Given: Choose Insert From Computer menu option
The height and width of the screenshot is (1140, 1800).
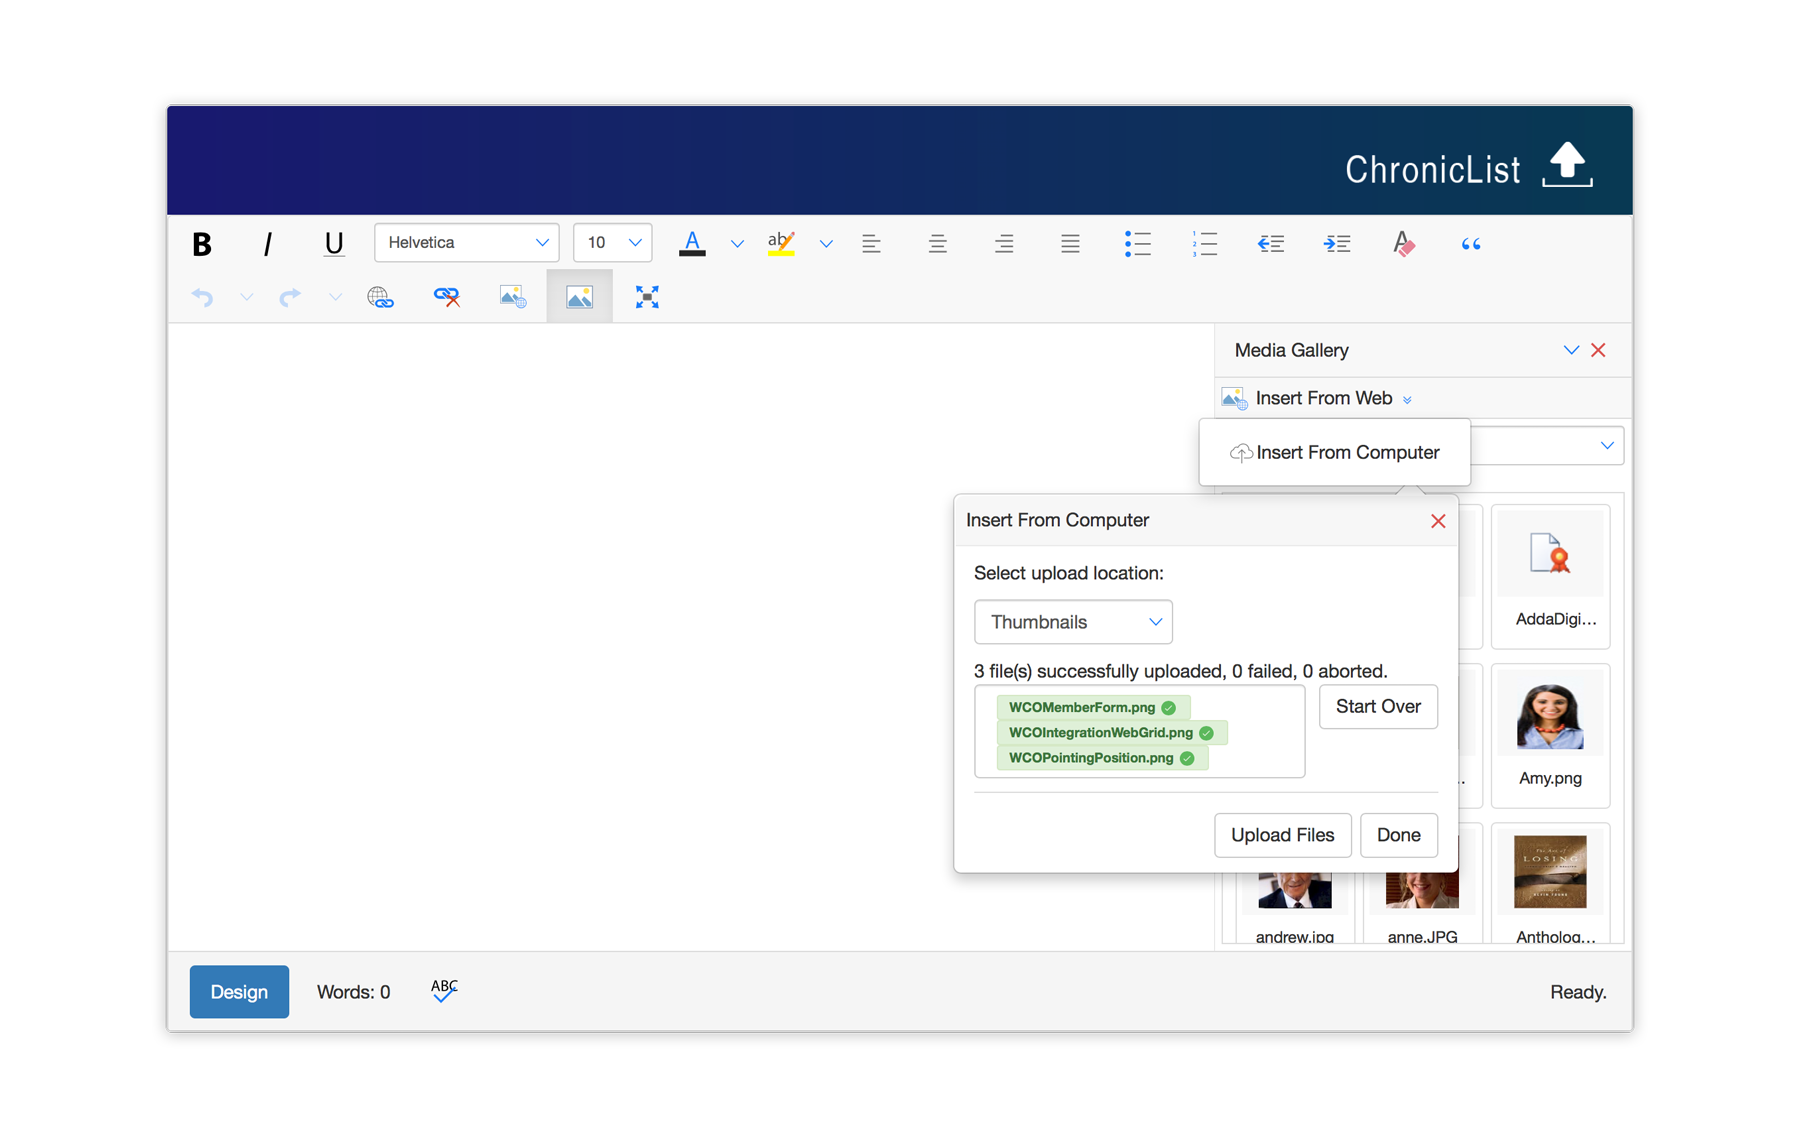Looking at the screenshot, I should (1335, 453).
